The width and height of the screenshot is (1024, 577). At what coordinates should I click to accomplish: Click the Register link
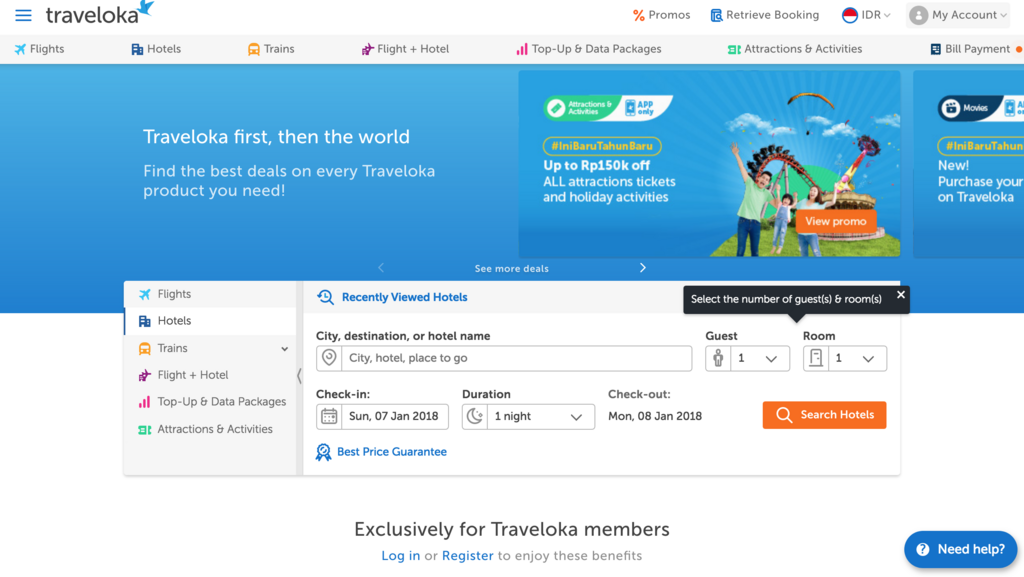point(468,555)
